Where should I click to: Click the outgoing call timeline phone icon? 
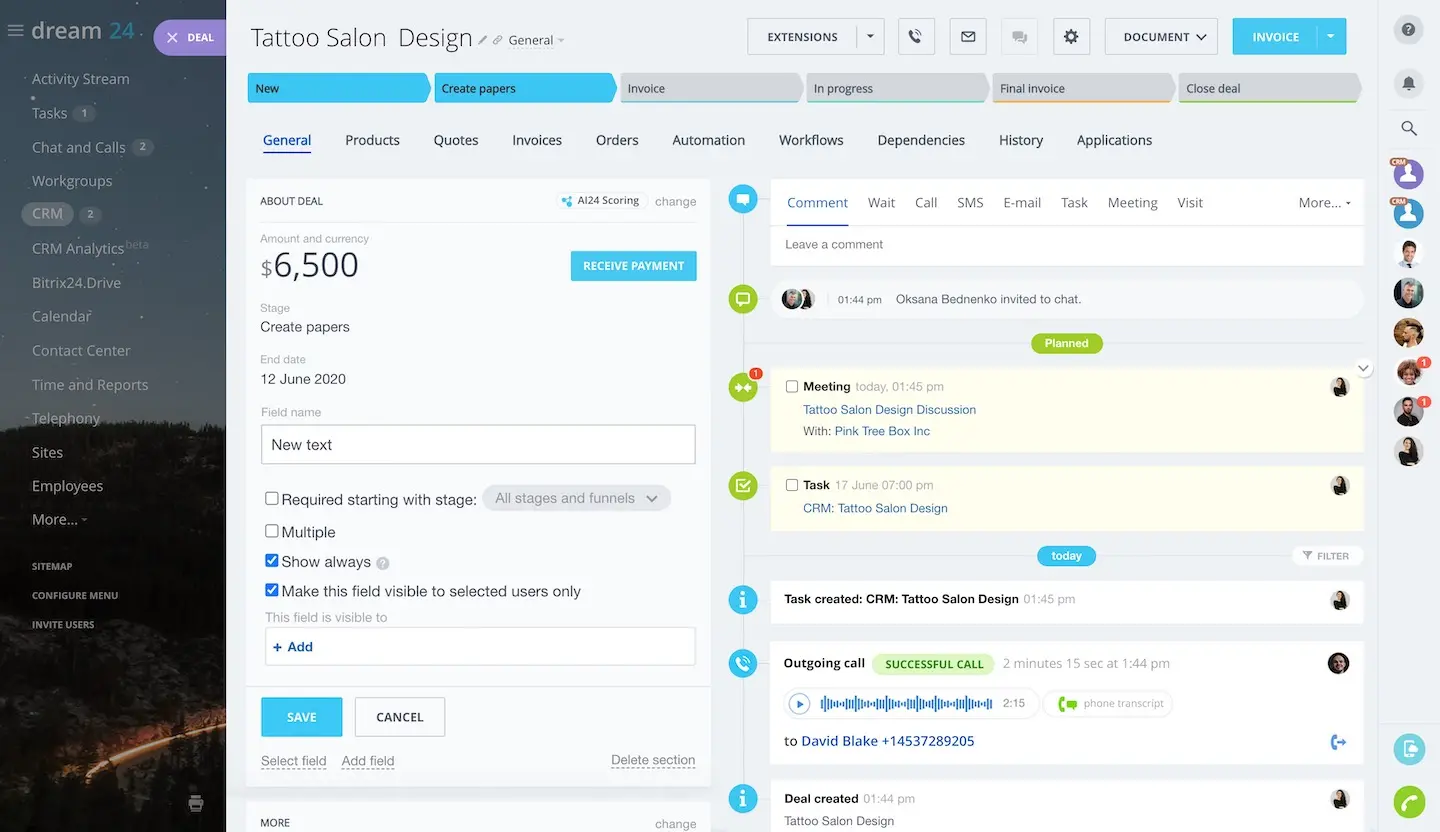(x=742, y=662)
